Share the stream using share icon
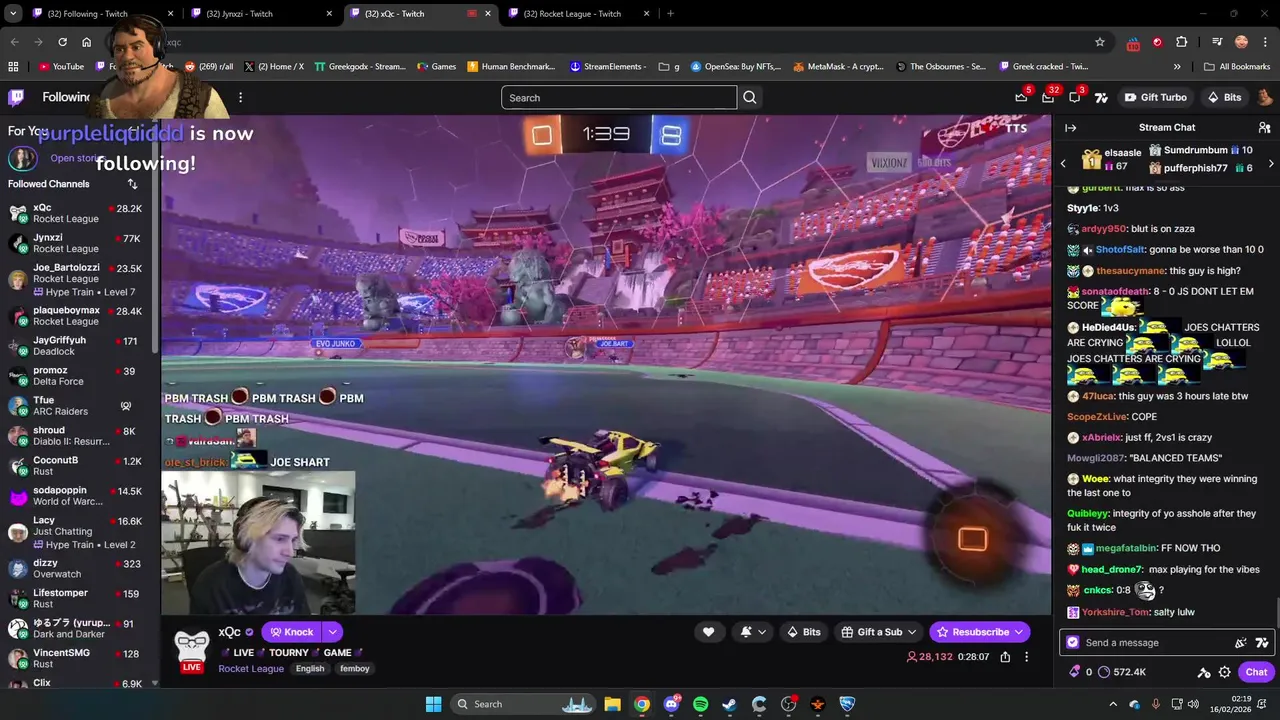The width and height of the screenshot is (1280, 720). [1005, 657]
